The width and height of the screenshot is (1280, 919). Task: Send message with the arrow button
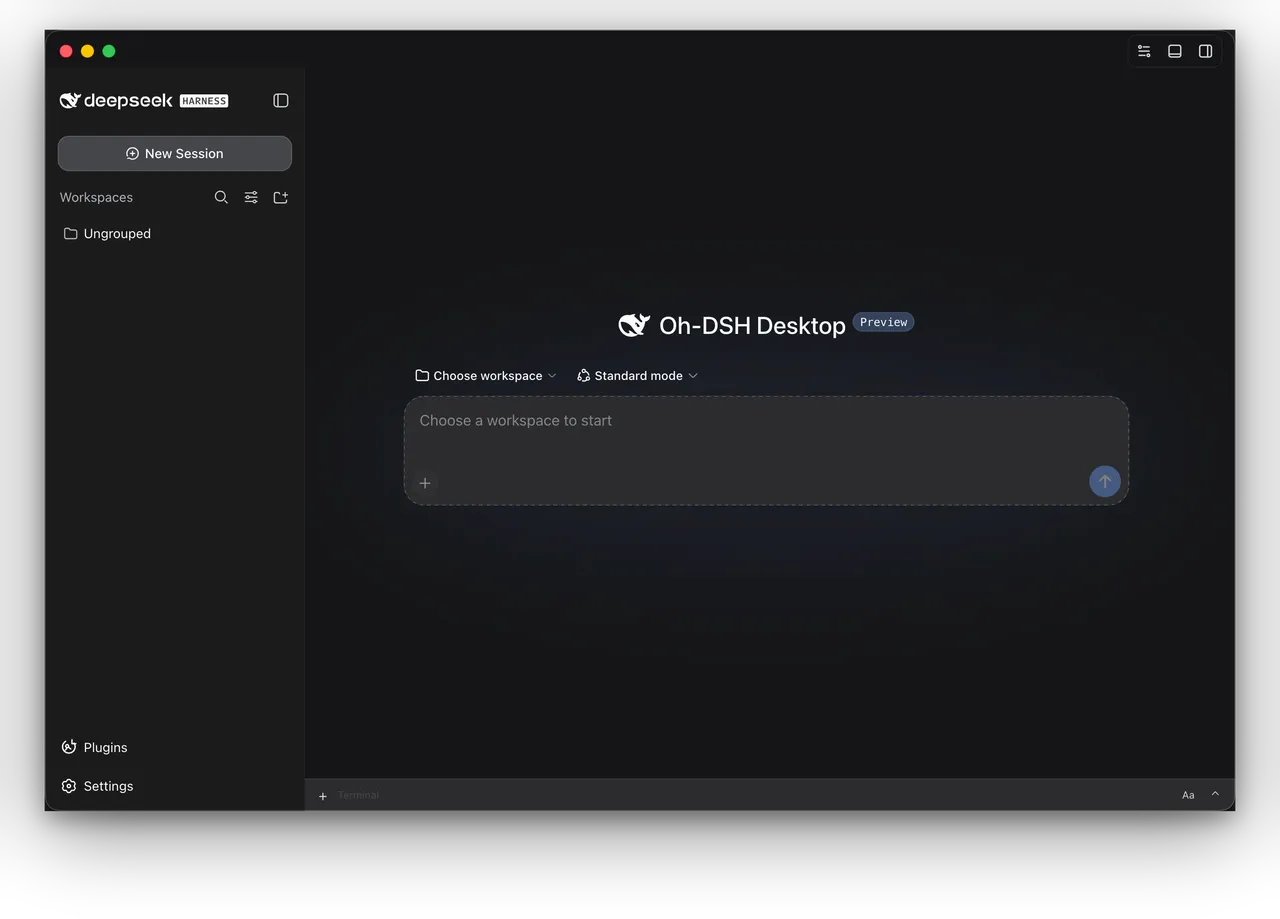pyautogui.click(x=1105, y=481)
